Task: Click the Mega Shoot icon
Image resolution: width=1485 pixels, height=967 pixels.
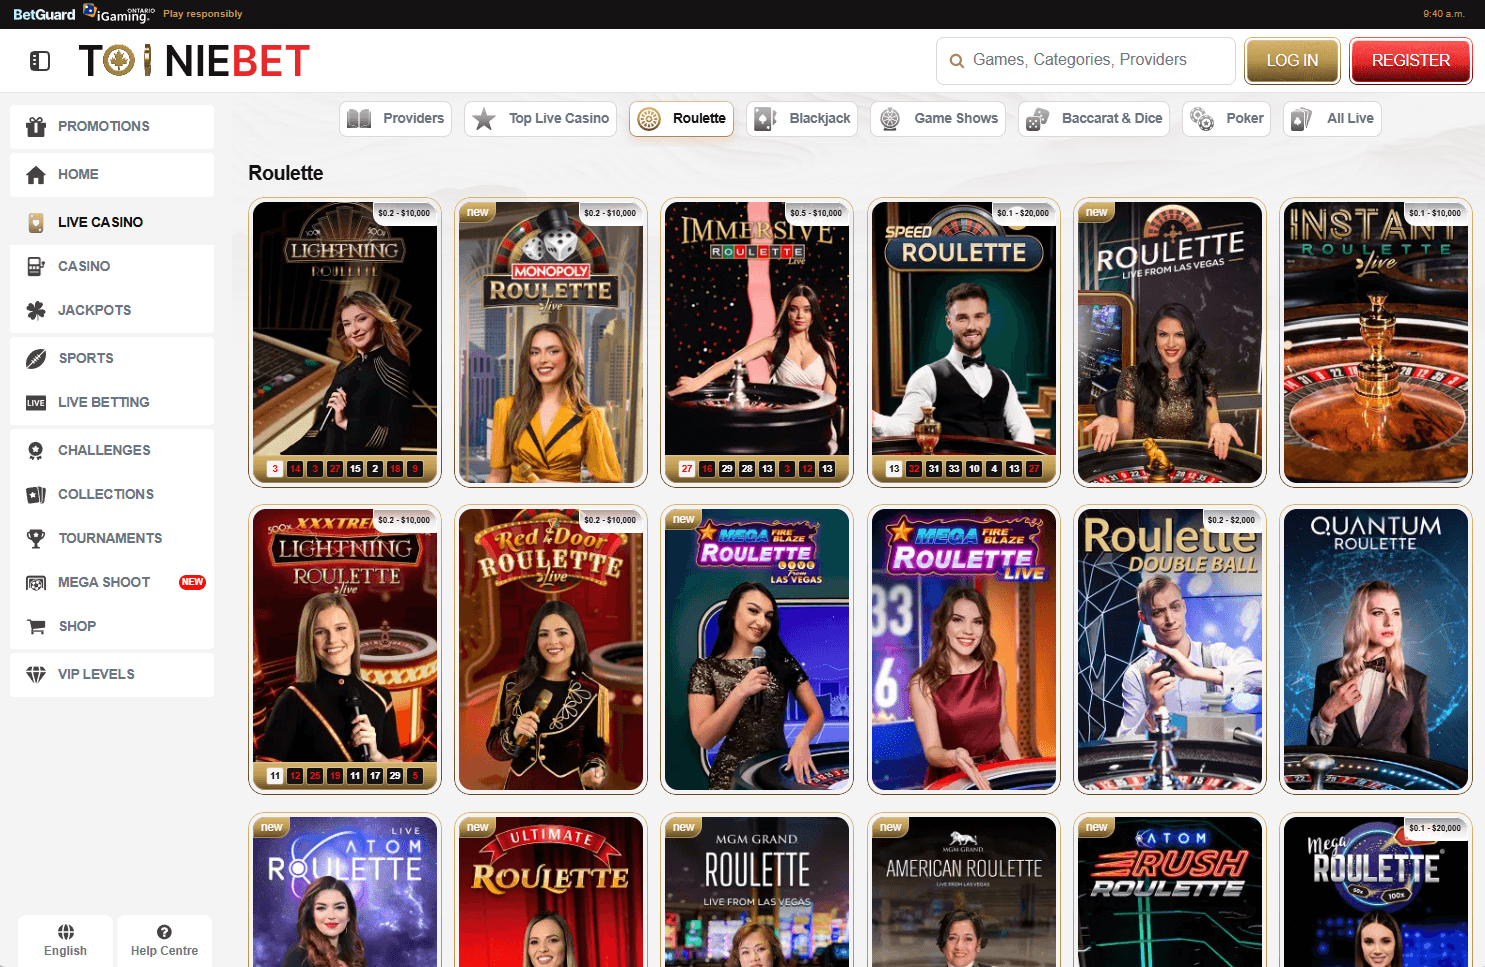Action: click(x=36, y=582)
